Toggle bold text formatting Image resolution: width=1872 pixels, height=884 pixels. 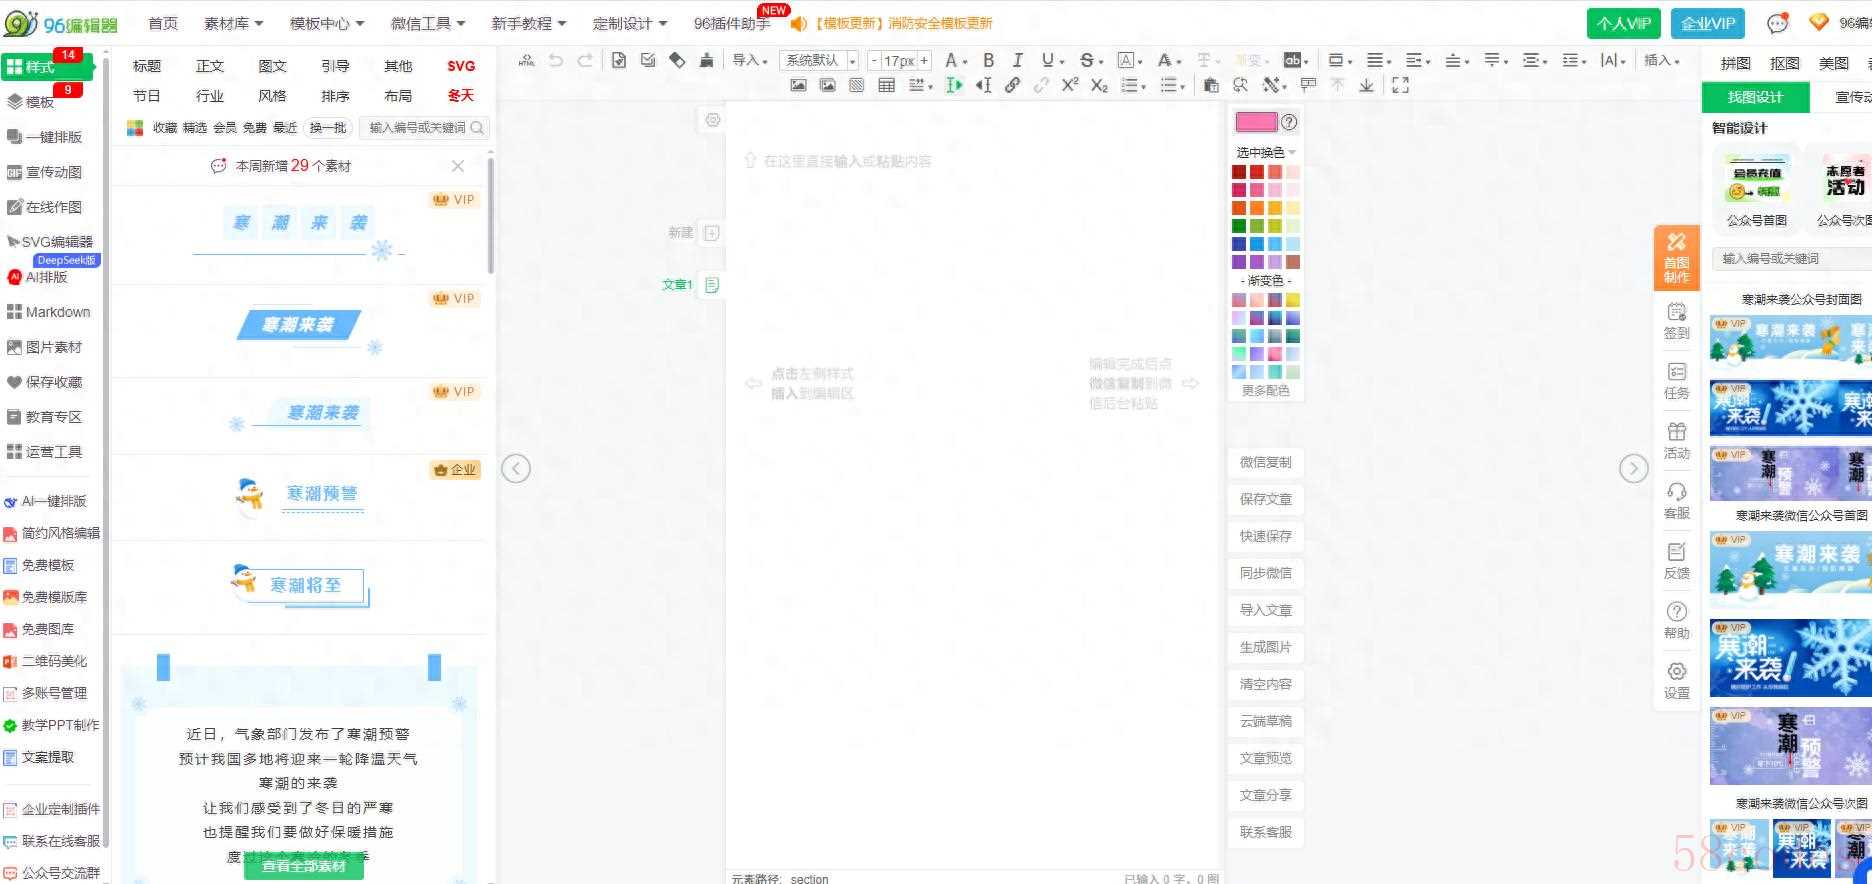coord(988,60)
